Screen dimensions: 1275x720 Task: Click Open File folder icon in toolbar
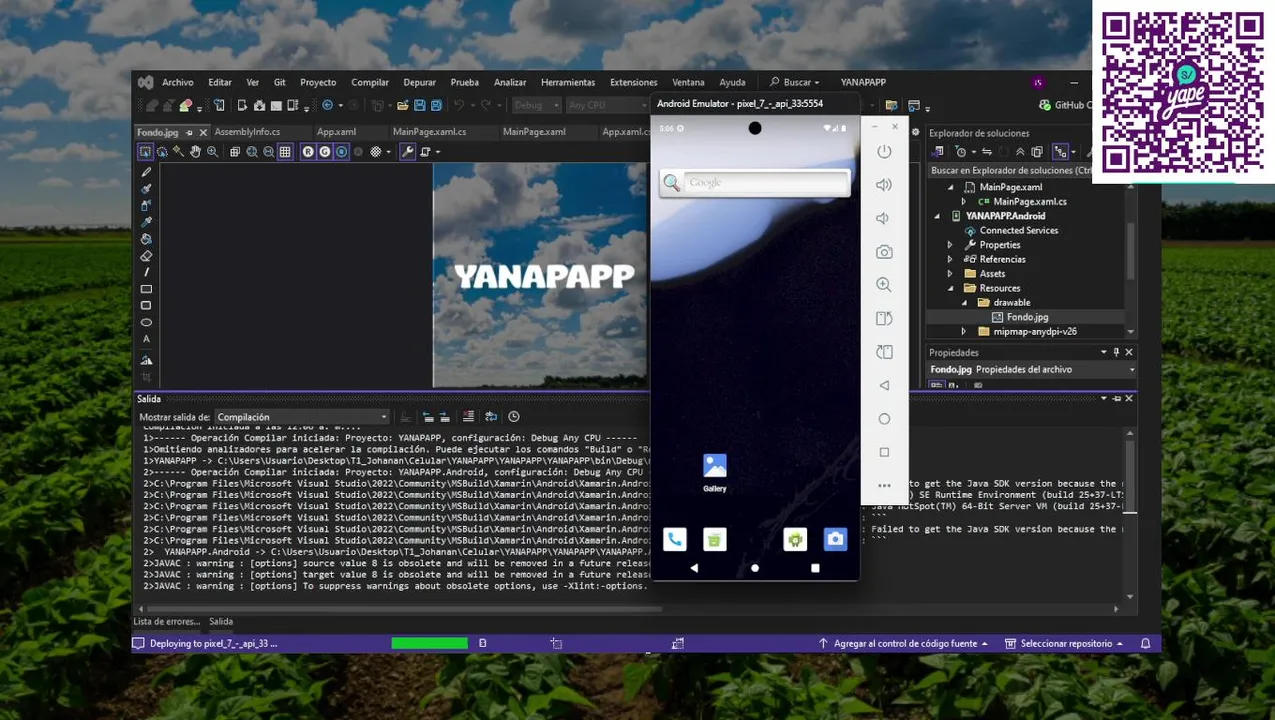[403, 105]
